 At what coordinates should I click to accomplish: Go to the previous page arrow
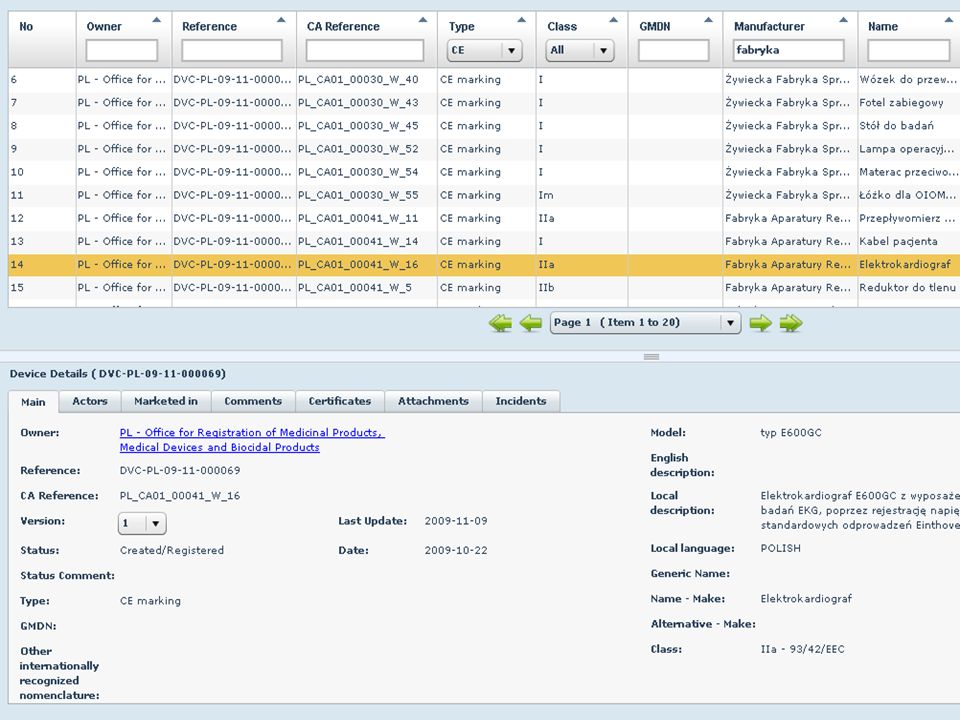pyautogui.click(x=530, y=323)
